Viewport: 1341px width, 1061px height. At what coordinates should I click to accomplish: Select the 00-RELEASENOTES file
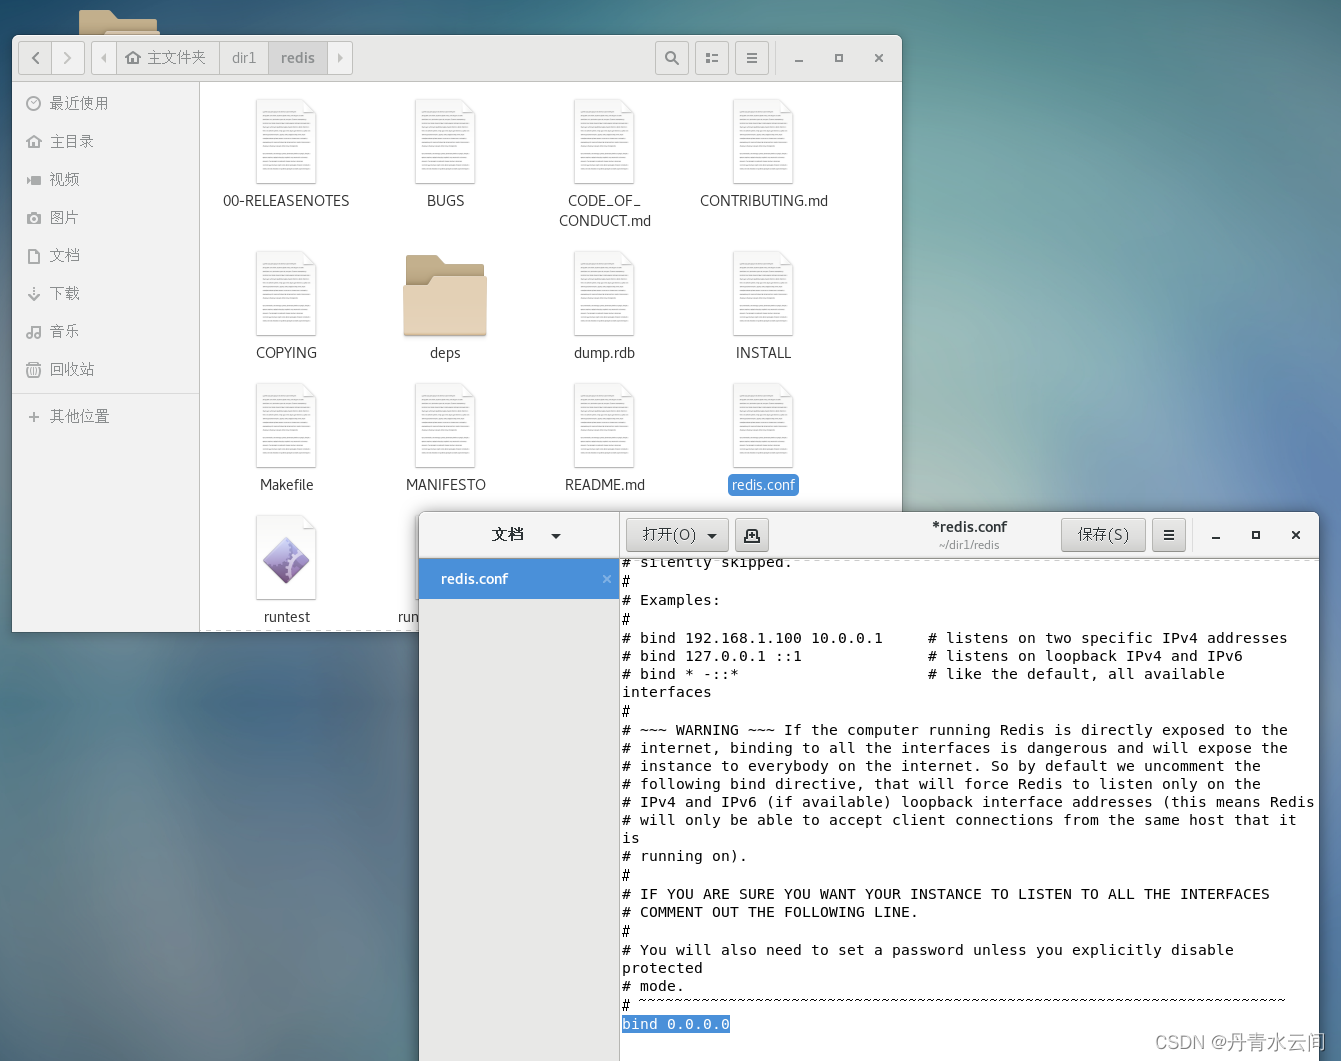point(286,155)
